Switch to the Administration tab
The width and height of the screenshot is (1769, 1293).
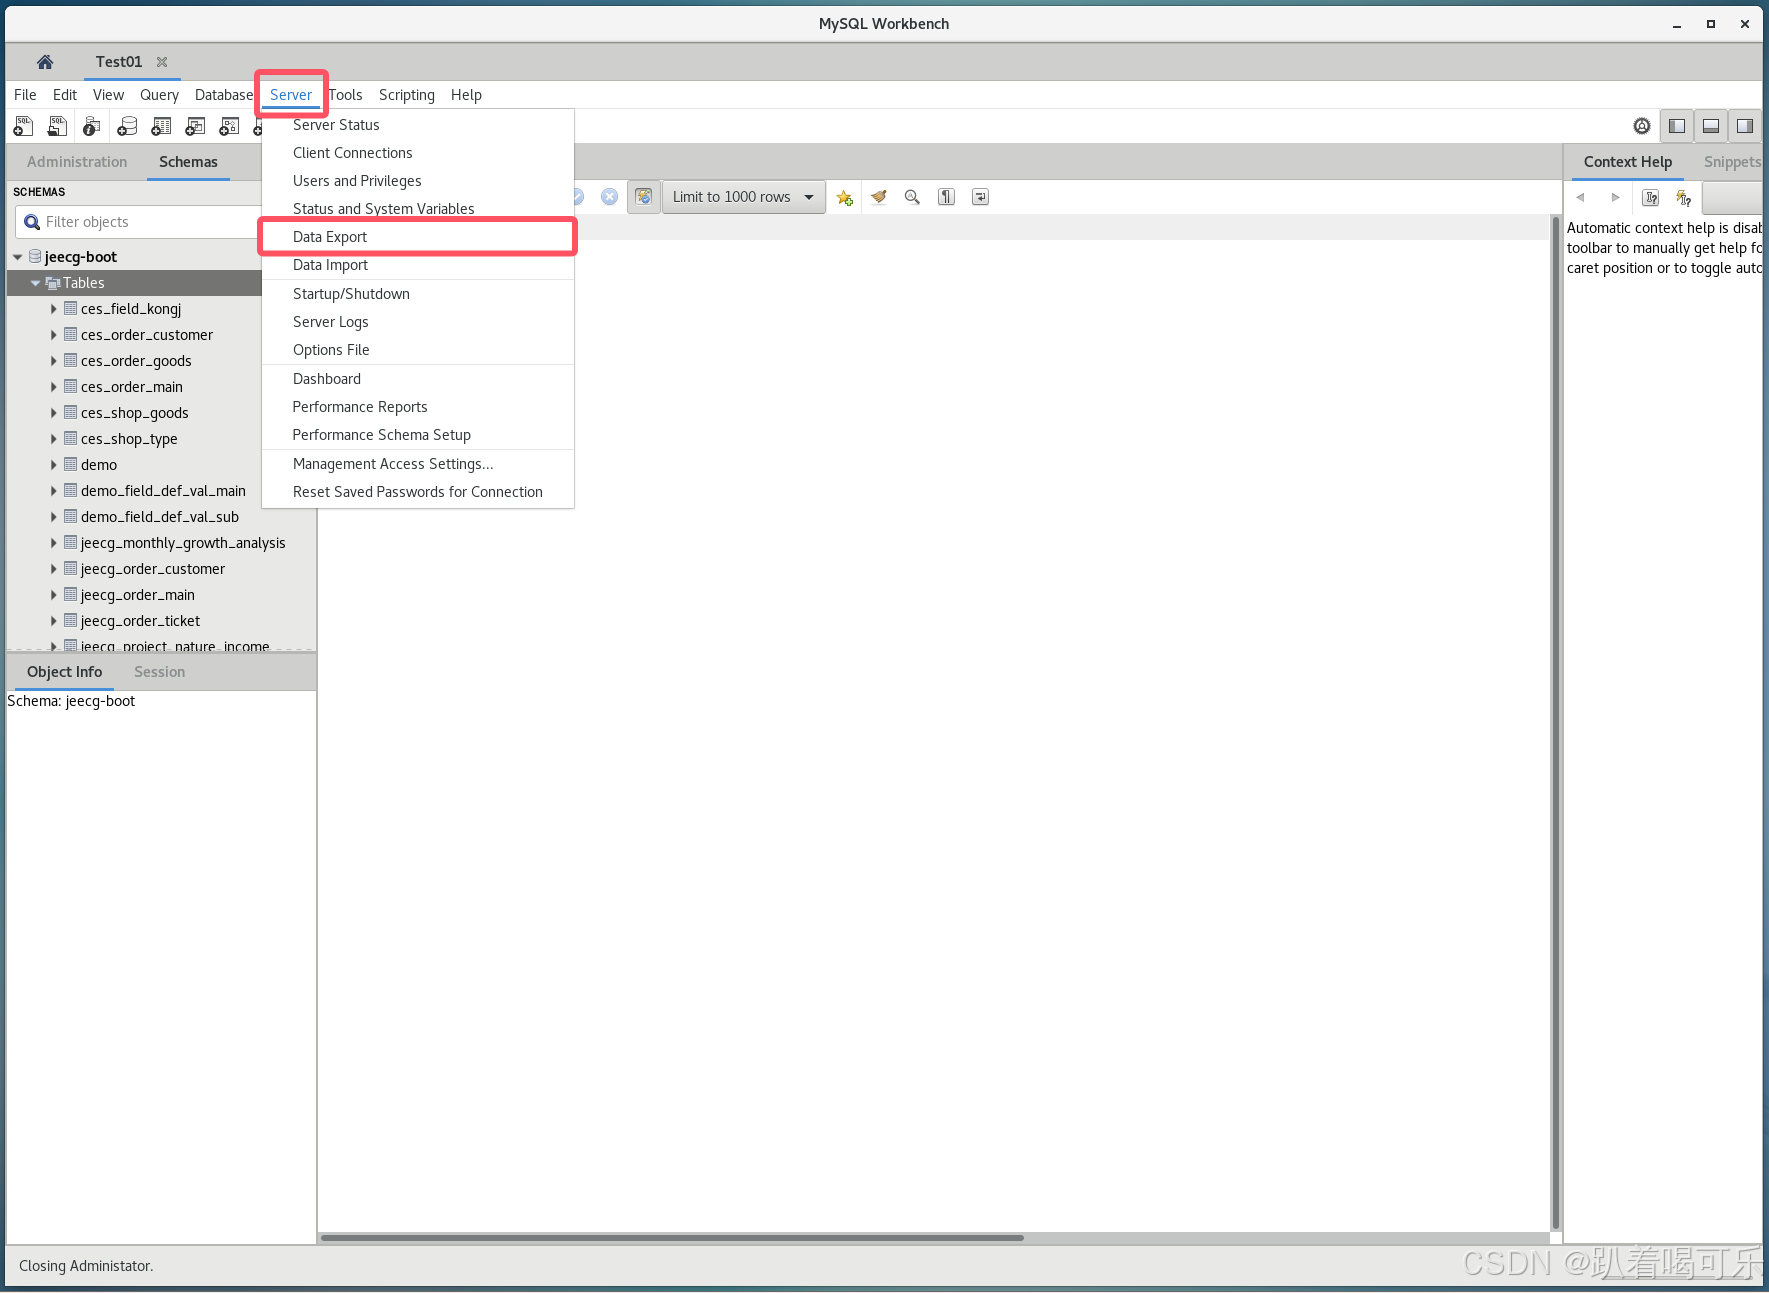click(77, 162)
